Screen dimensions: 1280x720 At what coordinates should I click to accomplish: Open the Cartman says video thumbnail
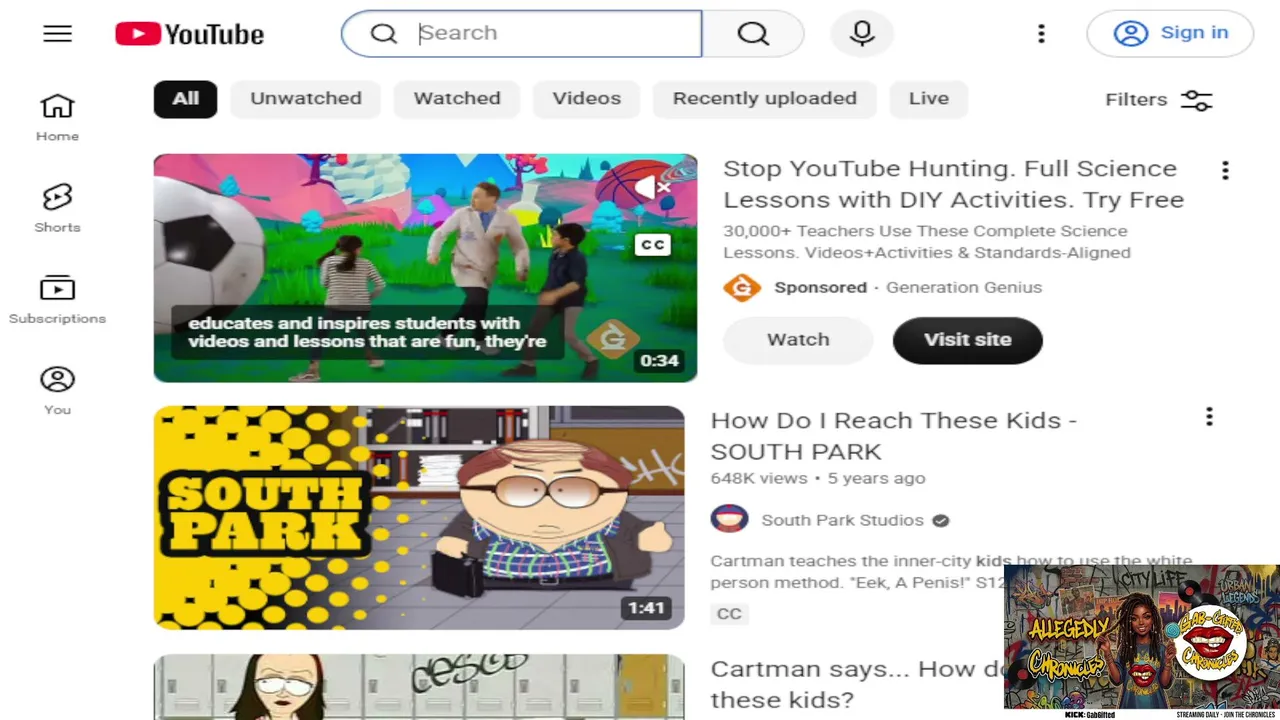(419, 687)
